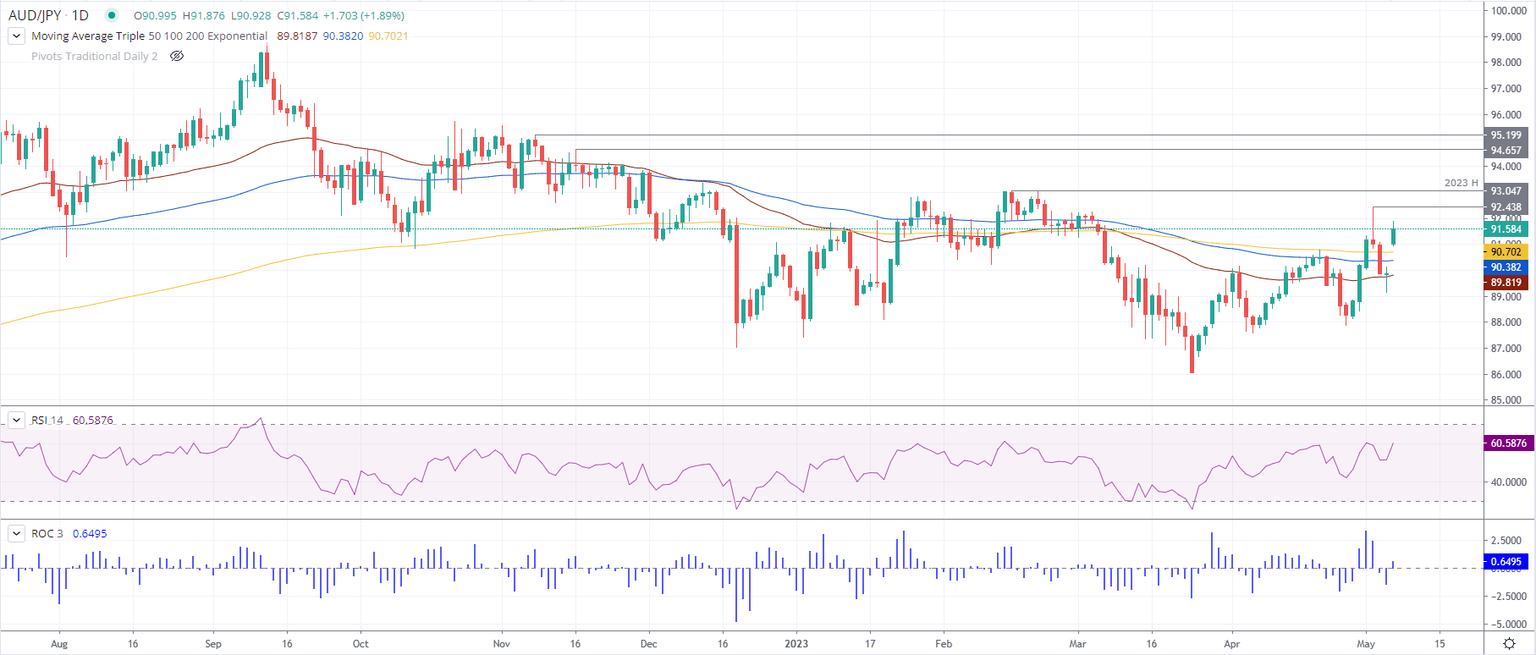The width and height of the screenshot is (1536, 655).
Task: Open the RSI 14 pane dropdown arrow
Action: [15, 420]
